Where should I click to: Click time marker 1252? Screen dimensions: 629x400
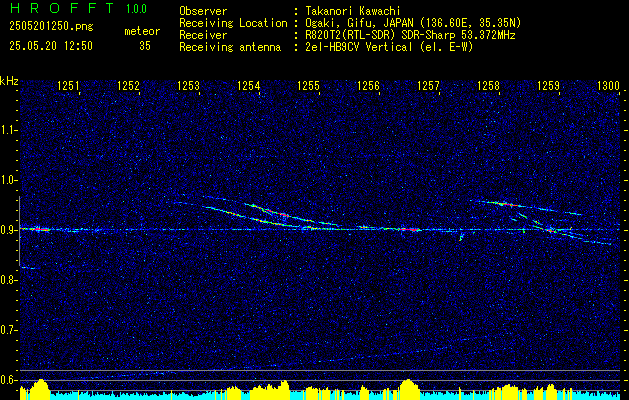click(128, 85)
